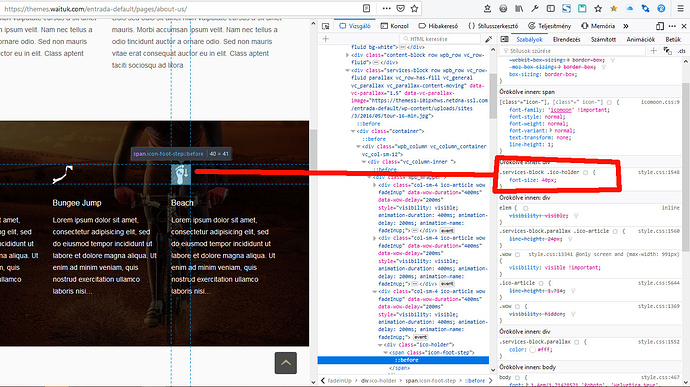Click the scroll-to-top arrow button
The height and width of the screenshot is (387, 690).
click(286, 363)
